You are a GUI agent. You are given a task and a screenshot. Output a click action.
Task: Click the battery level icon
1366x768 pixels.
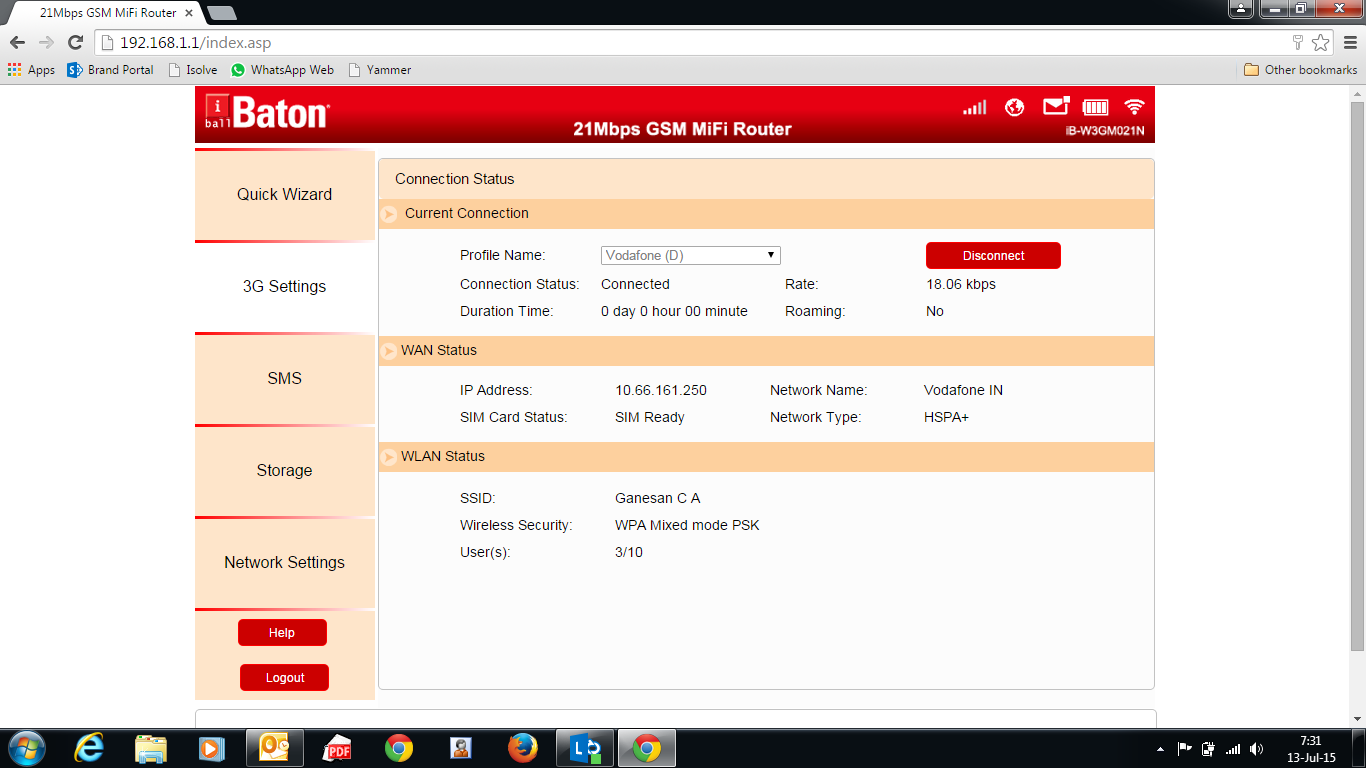coord(1096,107)
